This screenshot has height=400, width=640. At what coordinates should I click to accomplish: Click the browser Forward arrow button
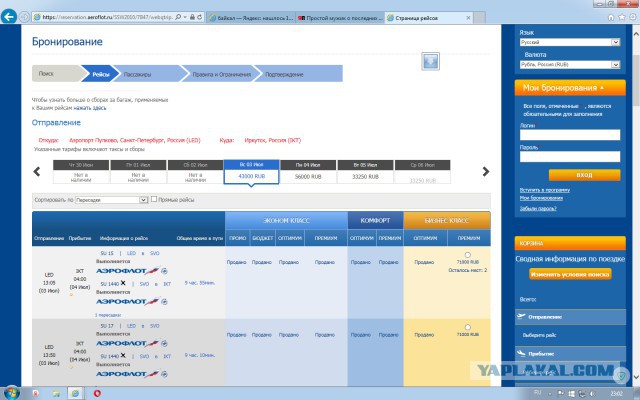pos(24,17)
